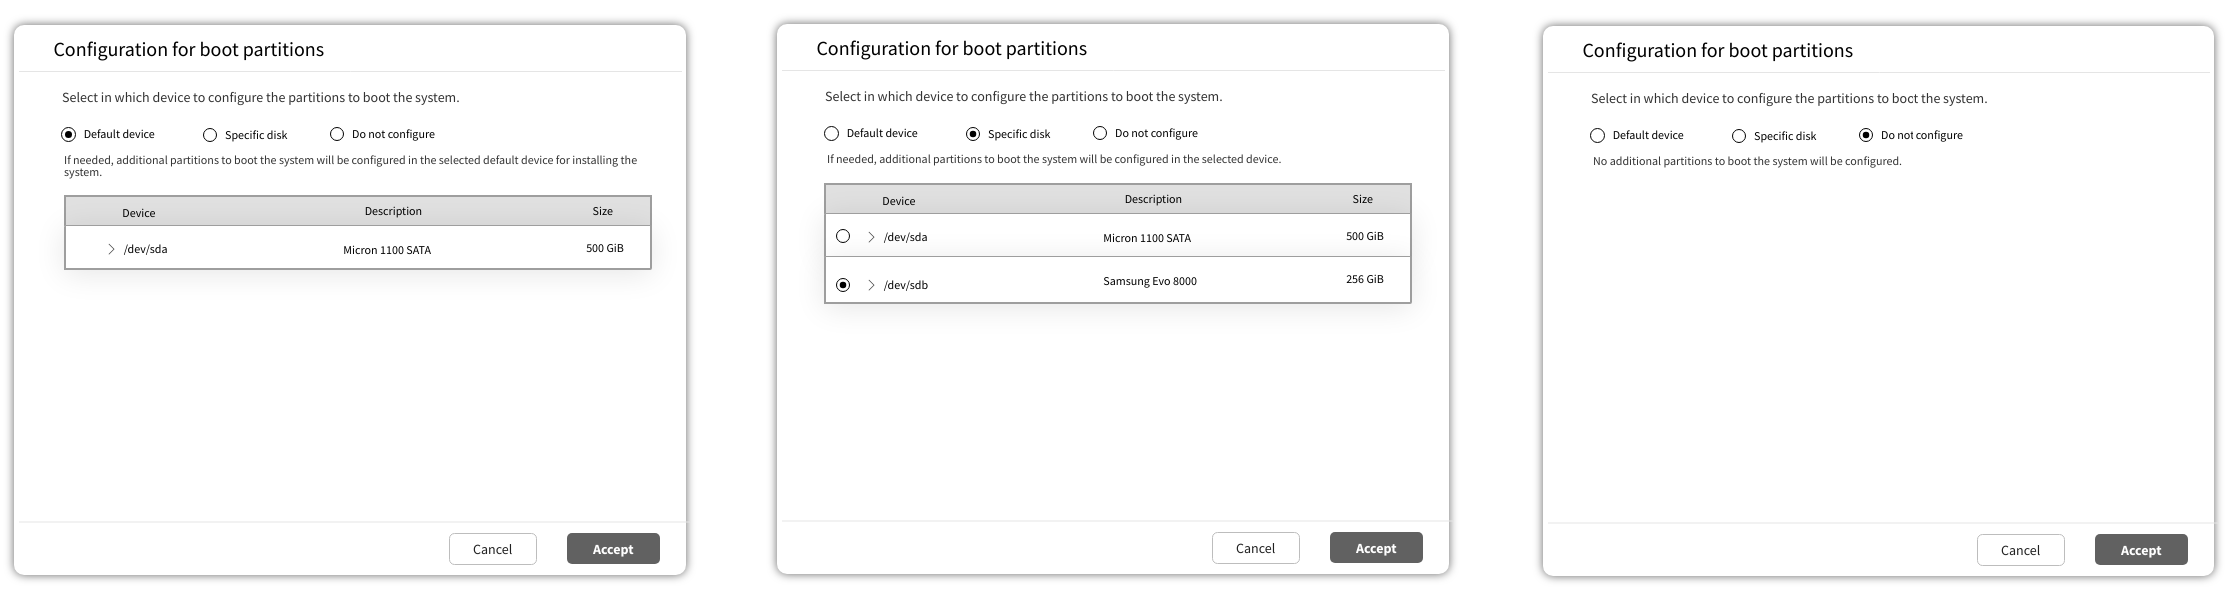The height and width of the screenshot is (600, 2237).
Task: Click Device column header in left dialog
Action: [139, 213]
